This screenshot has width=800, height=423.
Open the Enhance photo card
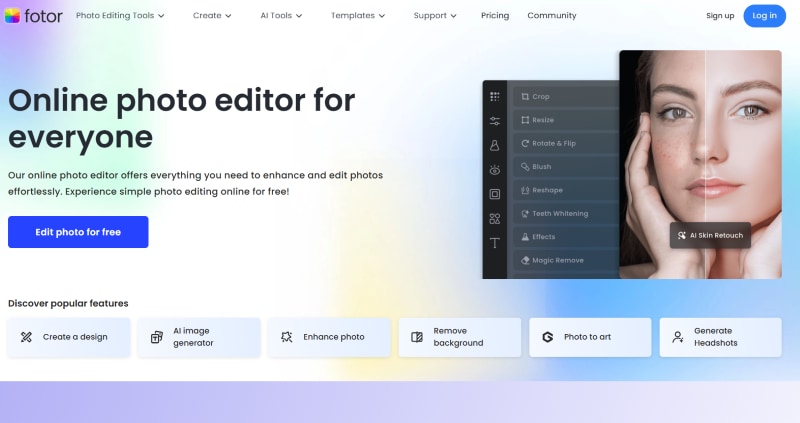click(329, 337)
